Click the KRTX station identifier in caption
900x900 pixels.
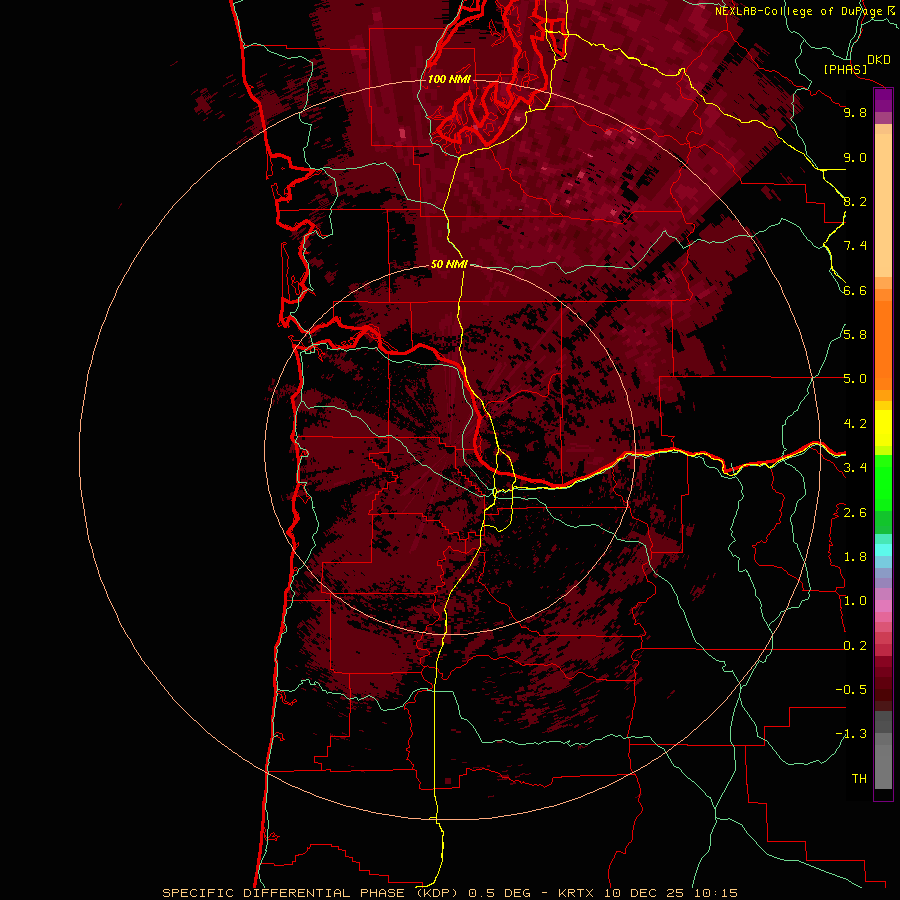coord(577,893)
